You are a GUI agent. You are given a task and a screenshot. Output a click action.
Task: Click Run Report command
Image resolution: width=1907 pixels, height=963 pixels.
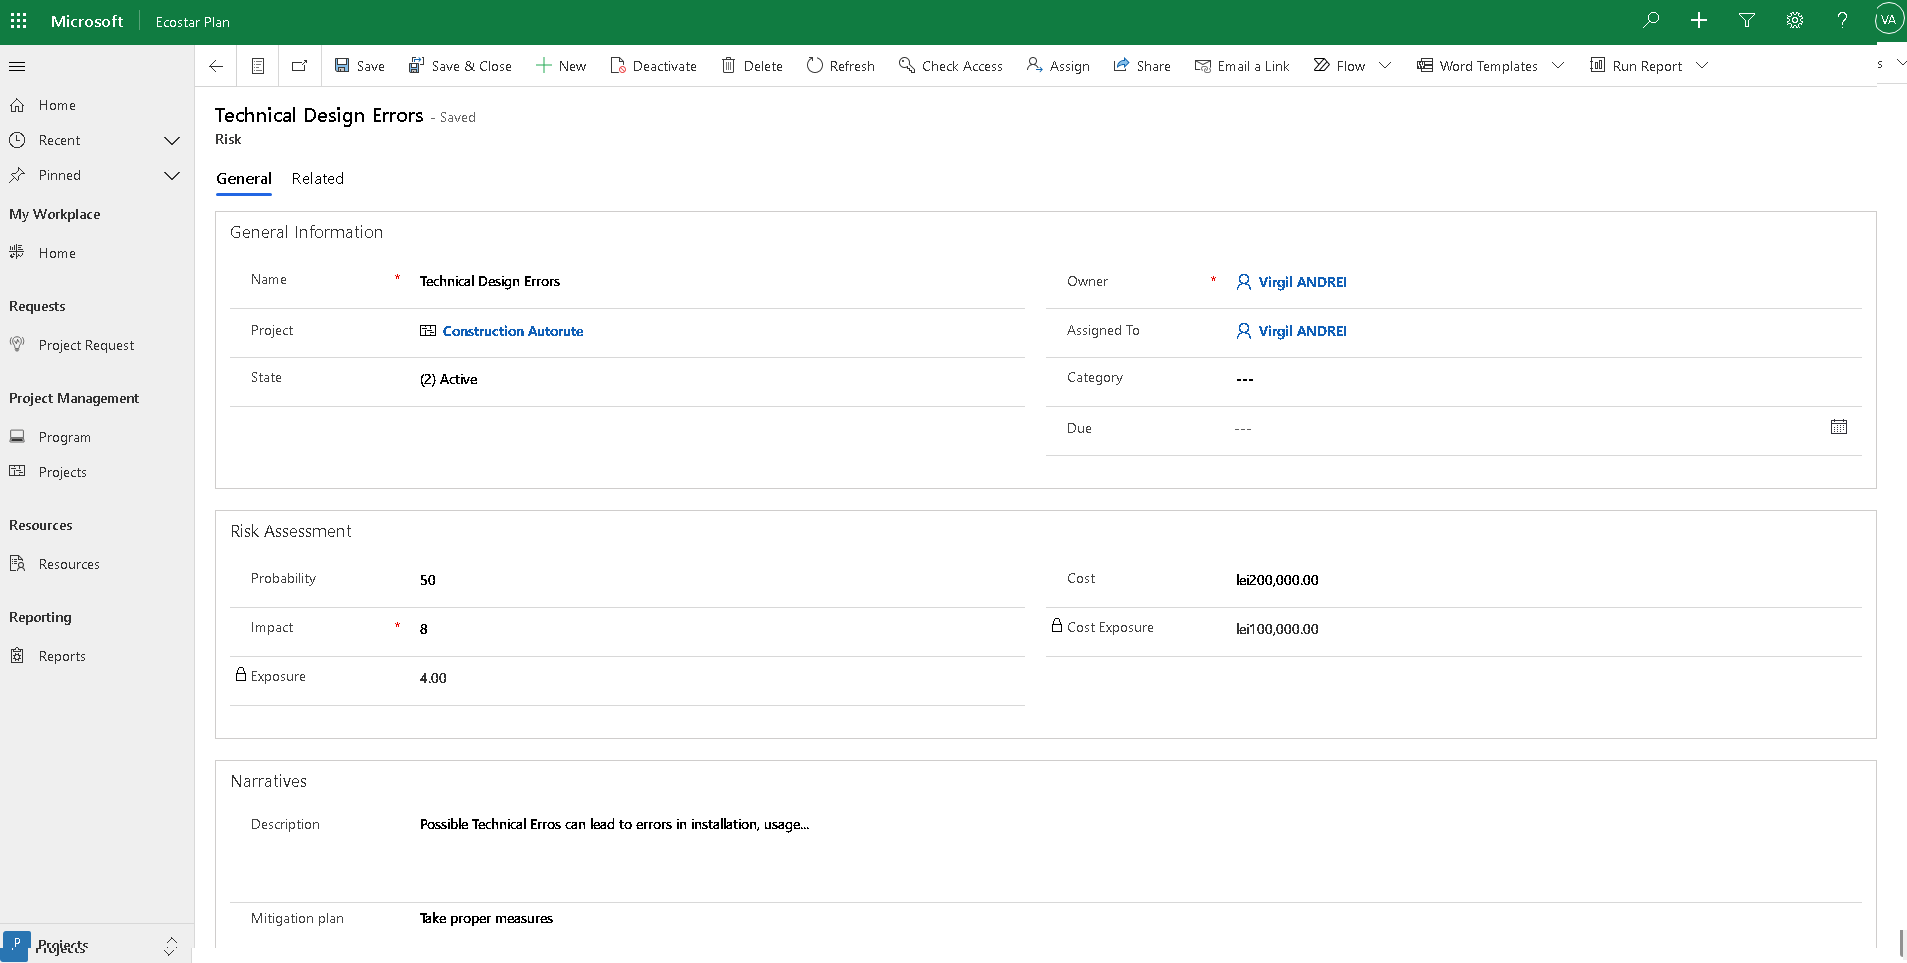(1636, 66)
